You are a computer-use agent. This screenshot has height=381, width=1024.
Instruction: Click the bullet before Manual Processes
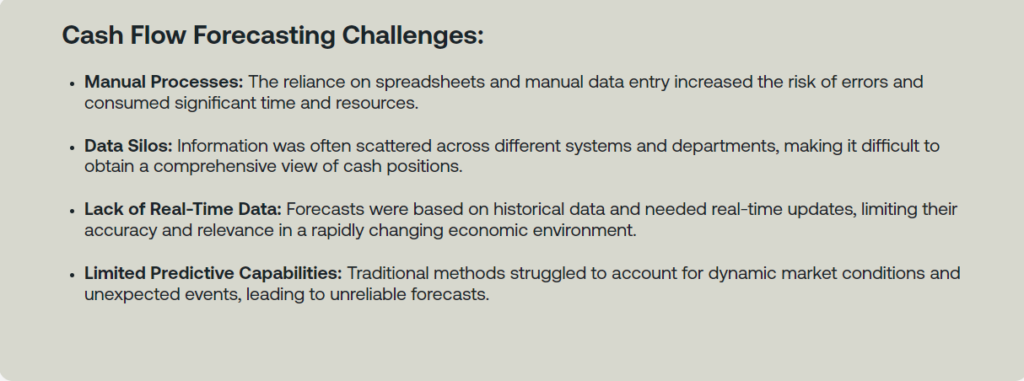[72, 84]
